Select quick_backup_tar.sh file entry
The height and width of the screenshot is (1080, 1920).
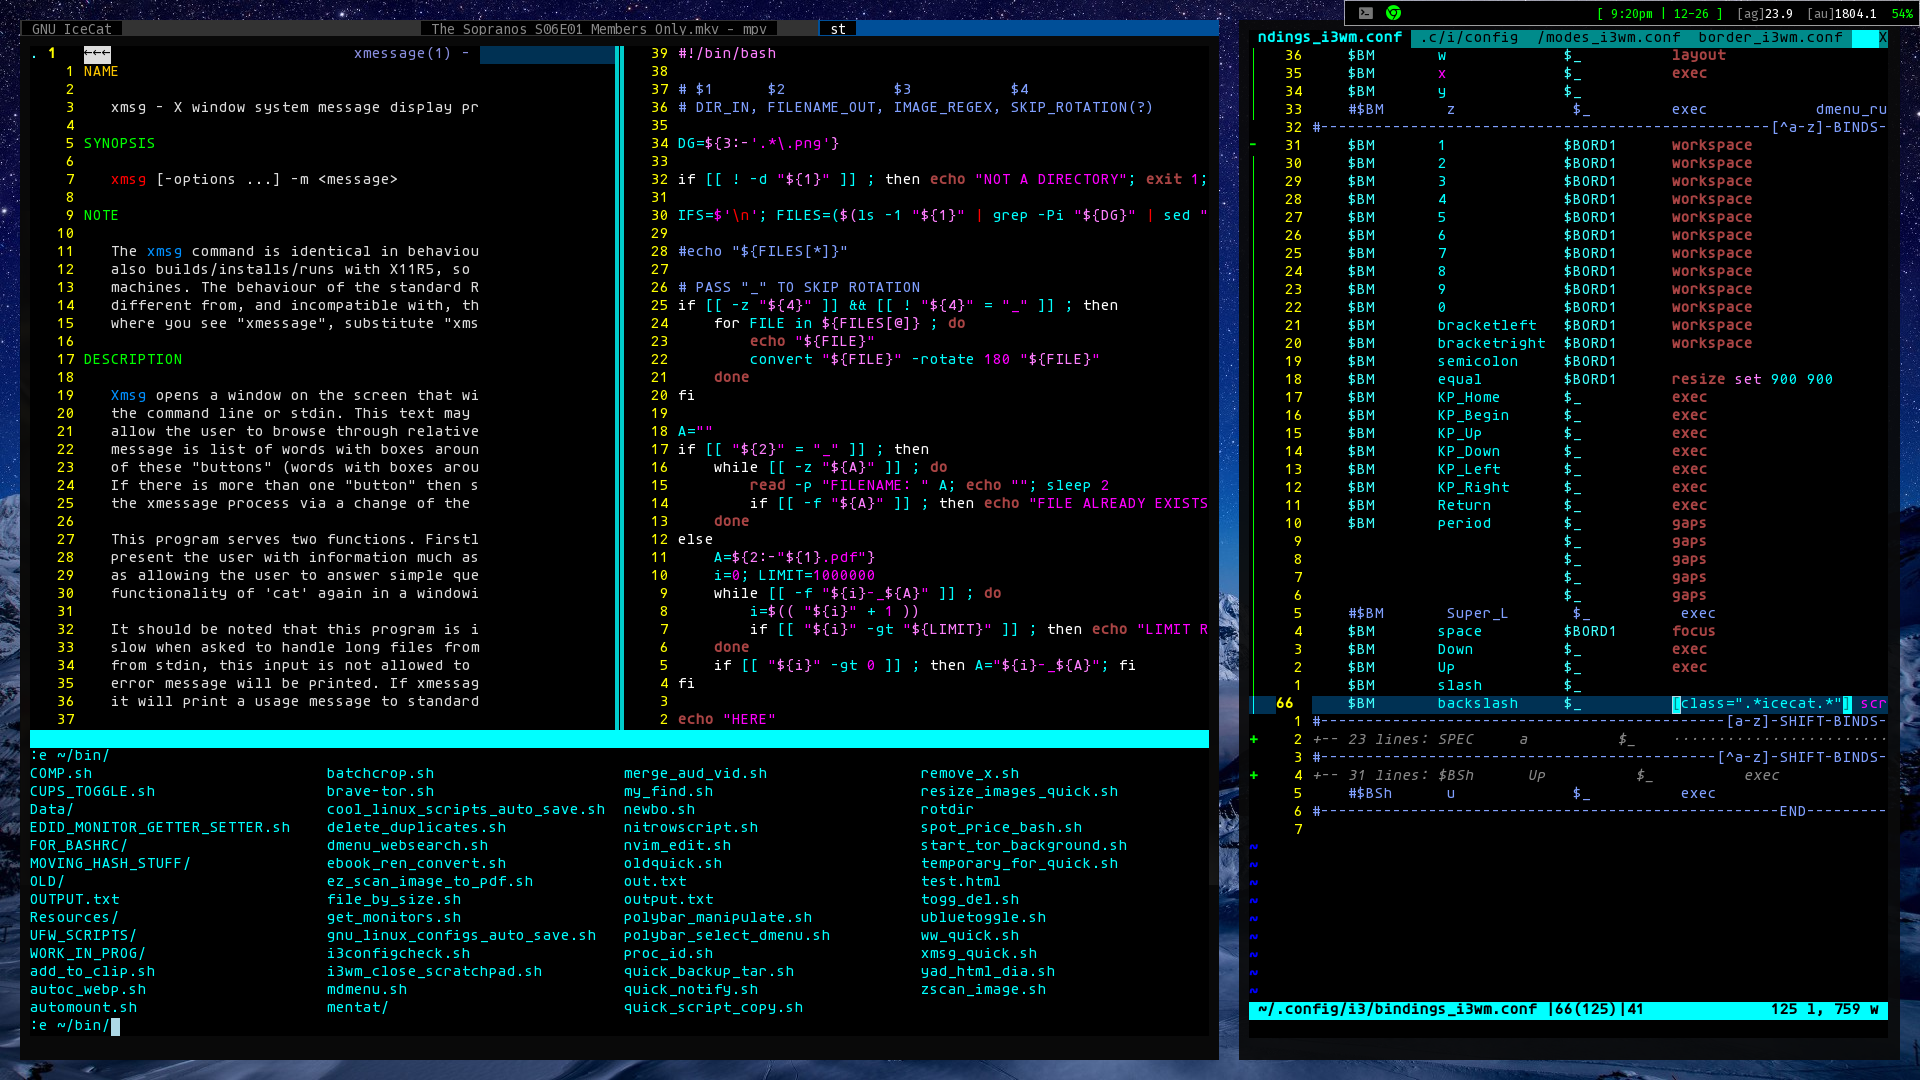pyautogui.click(x=709, y=972)
